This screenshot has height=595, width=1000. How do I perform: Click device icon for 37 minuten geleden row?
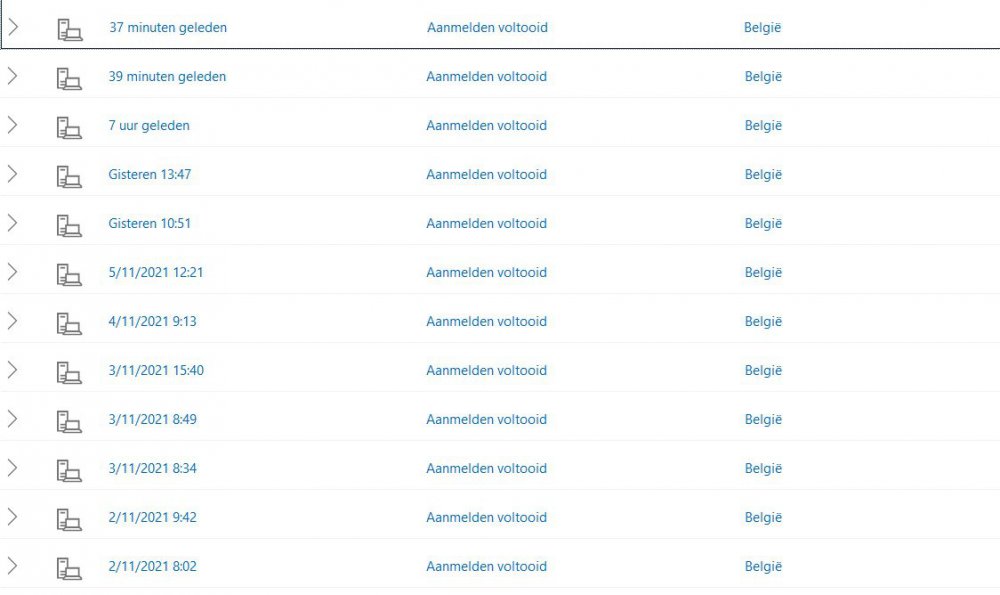(69, 28)
